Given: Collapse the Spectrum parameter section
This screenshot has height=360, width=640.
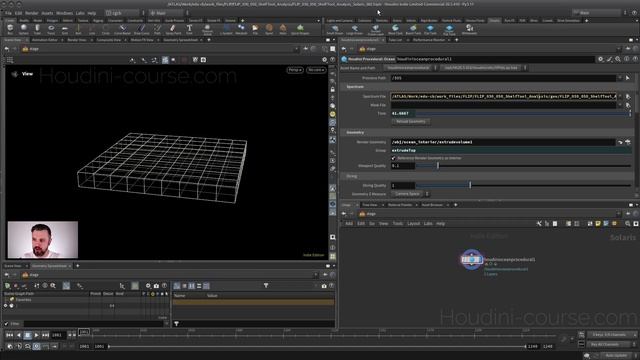Looking at the screenshot, I should coord(355,87).
